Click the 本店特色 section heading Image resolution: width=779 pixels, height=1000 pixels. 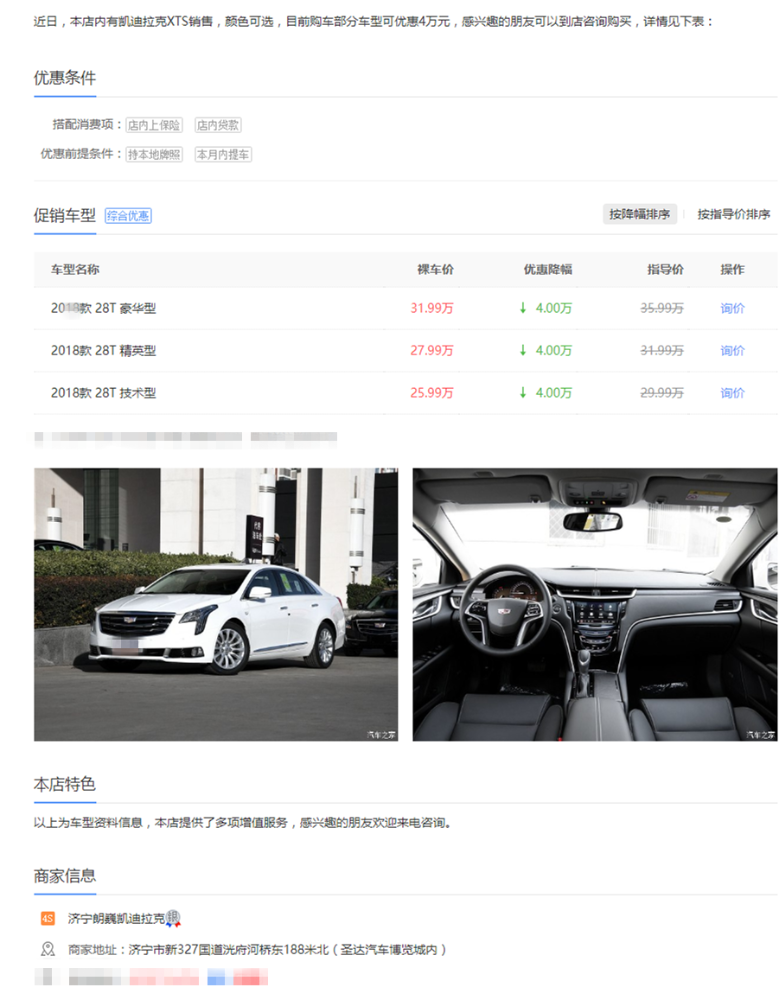pos(64,784)
